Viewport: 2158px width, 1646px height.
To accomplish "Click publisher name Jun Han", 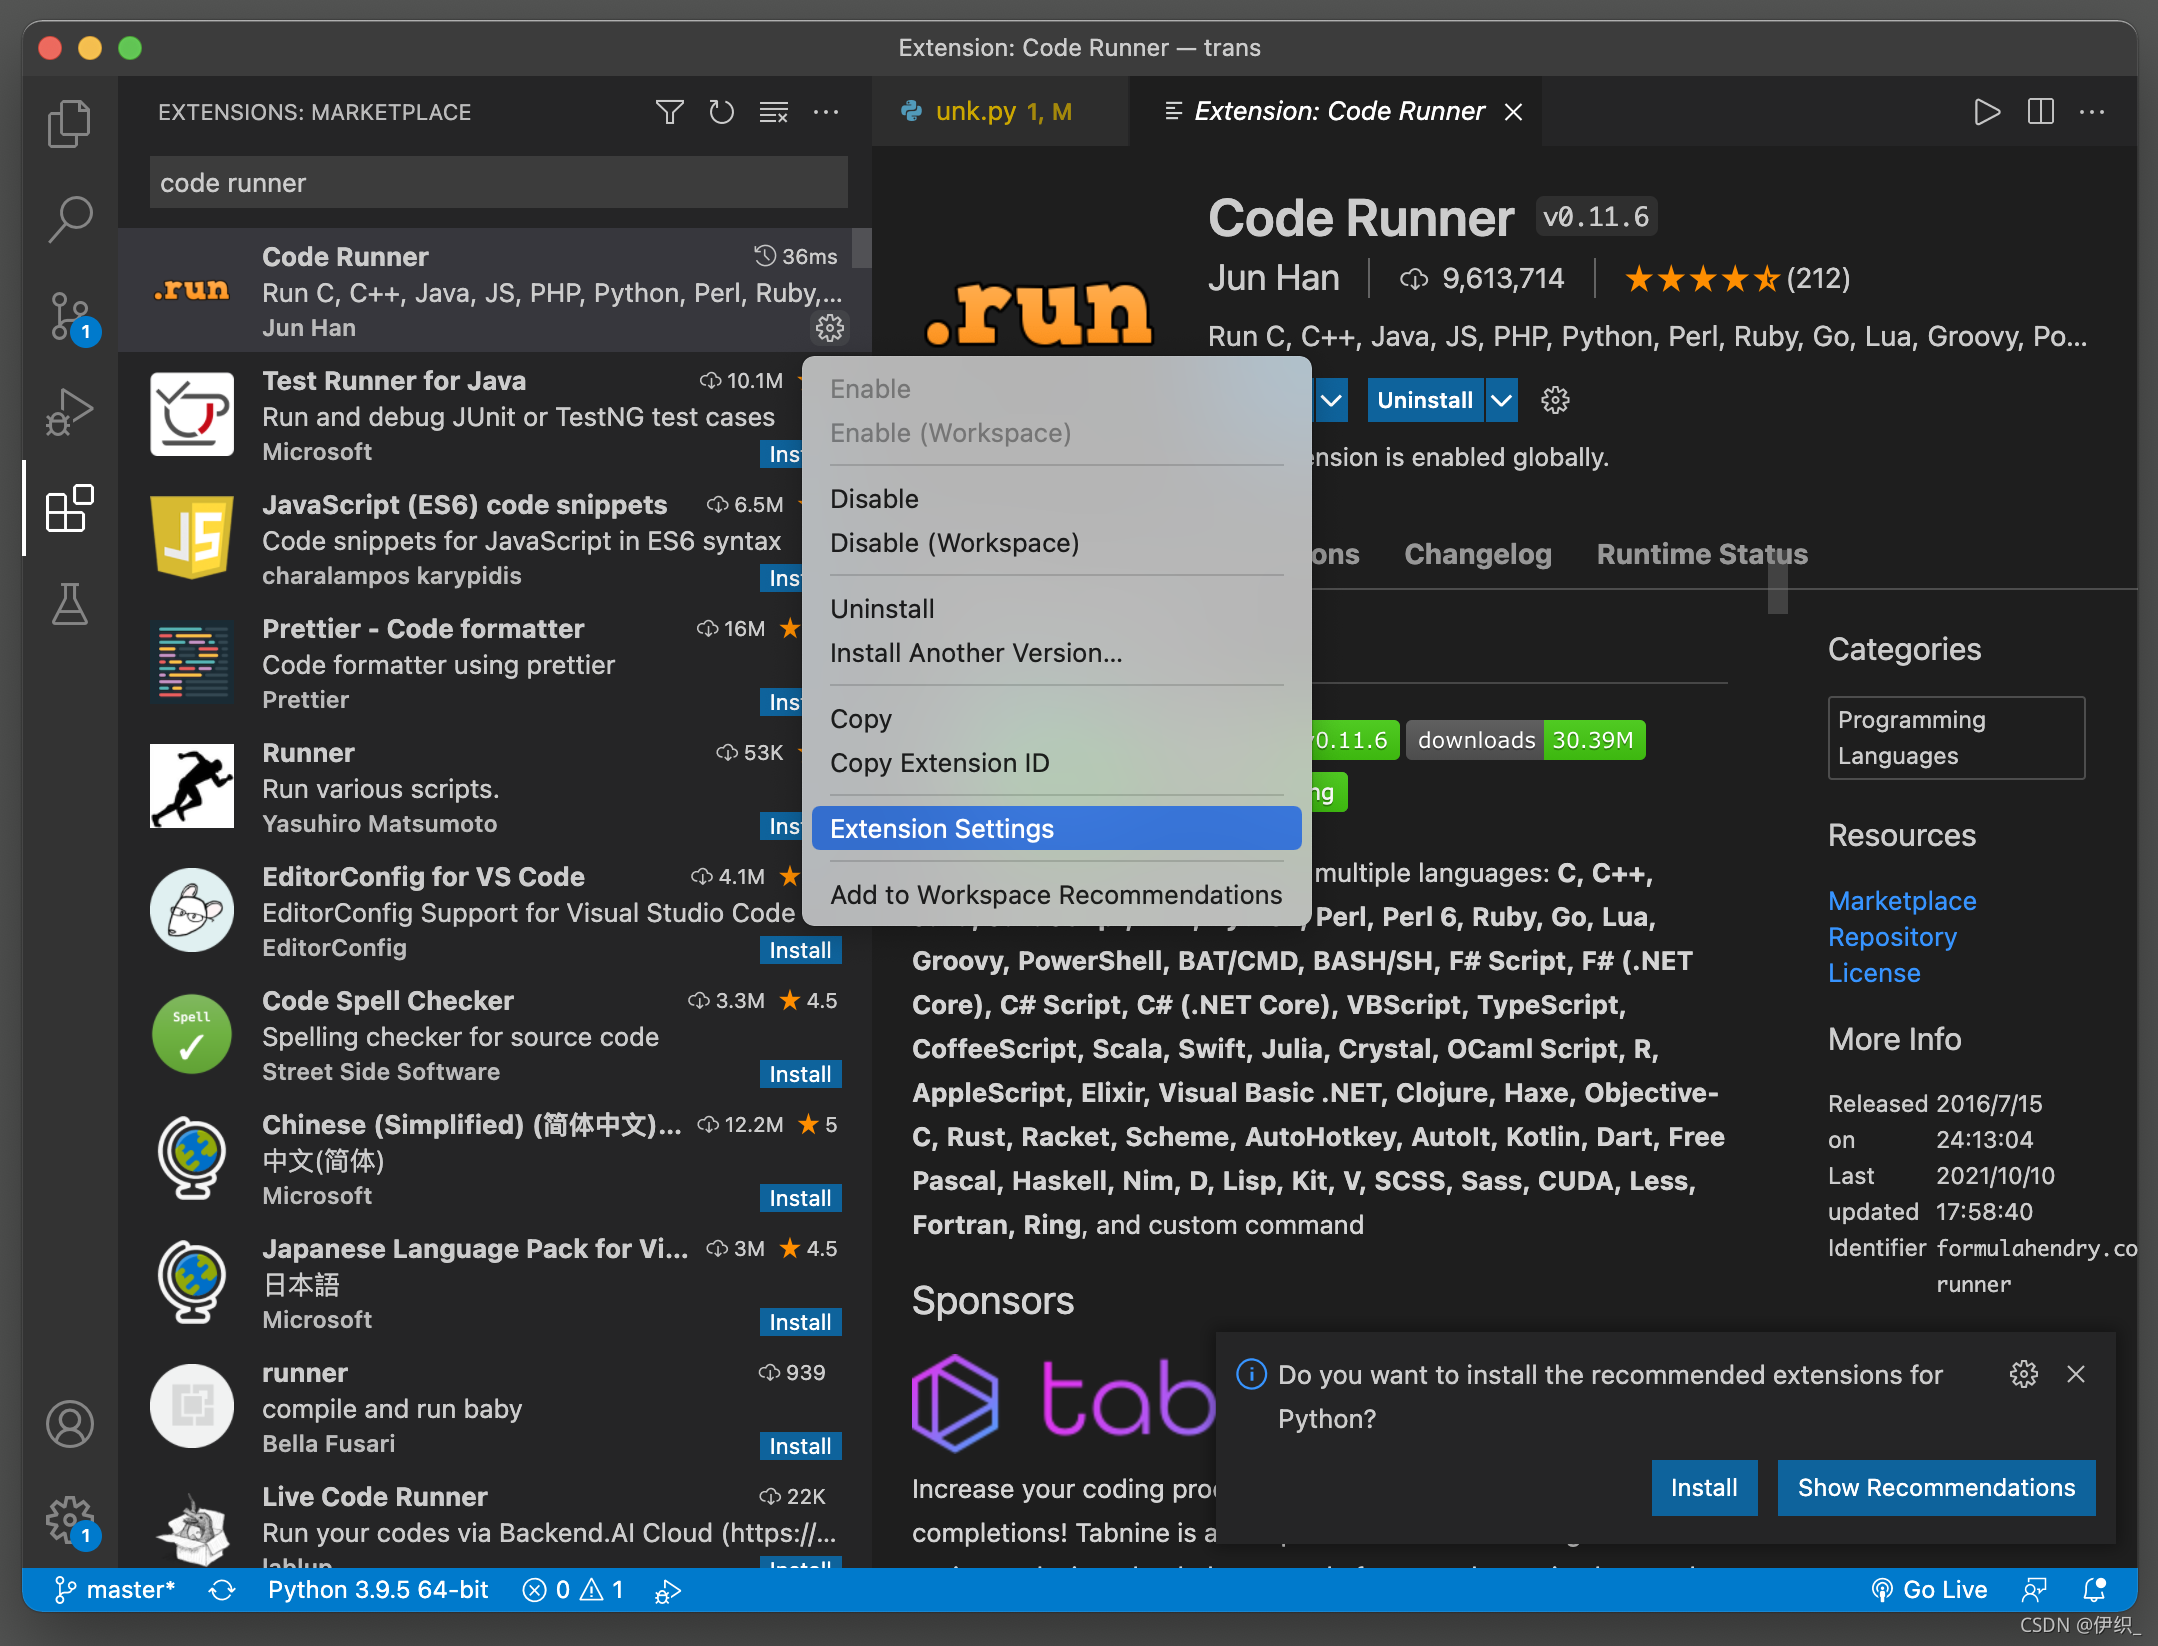I will click(1273, 278).
